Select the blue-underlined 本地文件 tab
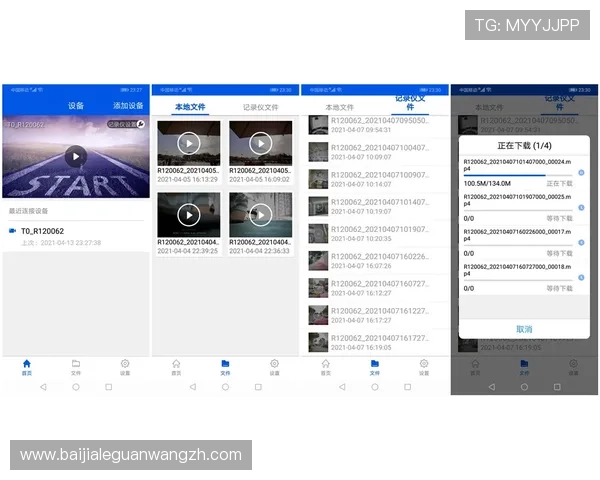 click(190, 106)
